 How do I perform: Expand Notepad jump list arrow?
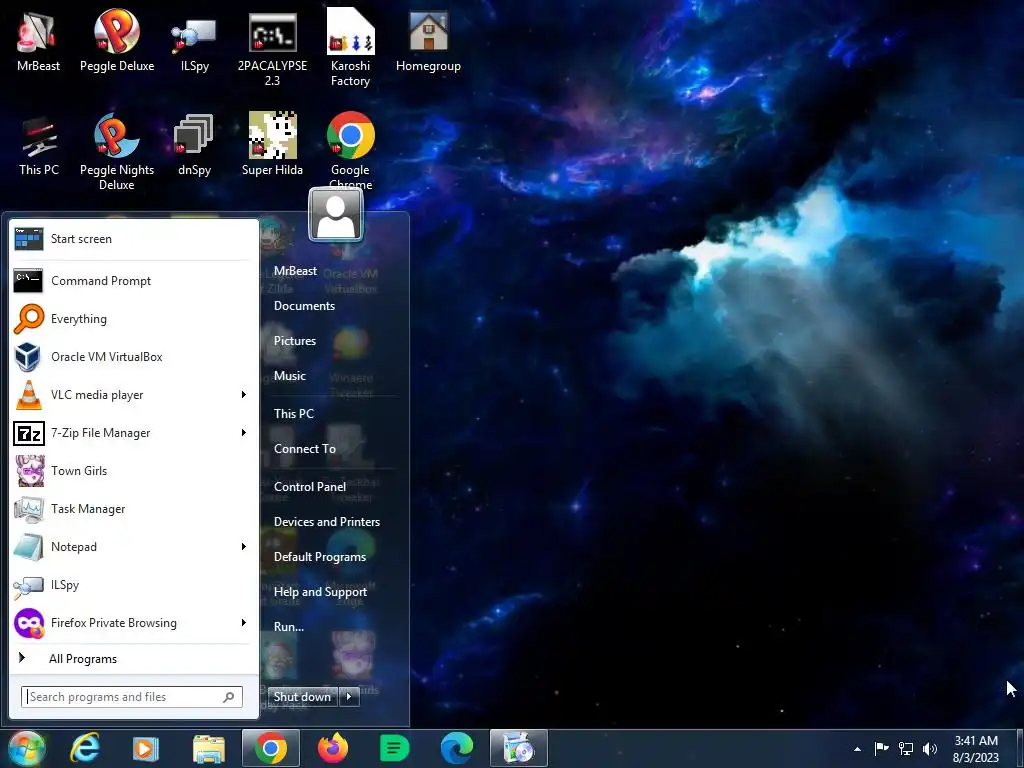coord(244,547)
